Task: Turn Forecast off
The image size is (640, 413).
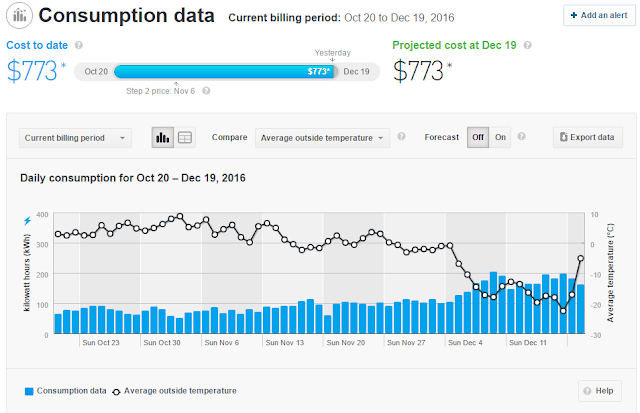Action: coord(478,138)
